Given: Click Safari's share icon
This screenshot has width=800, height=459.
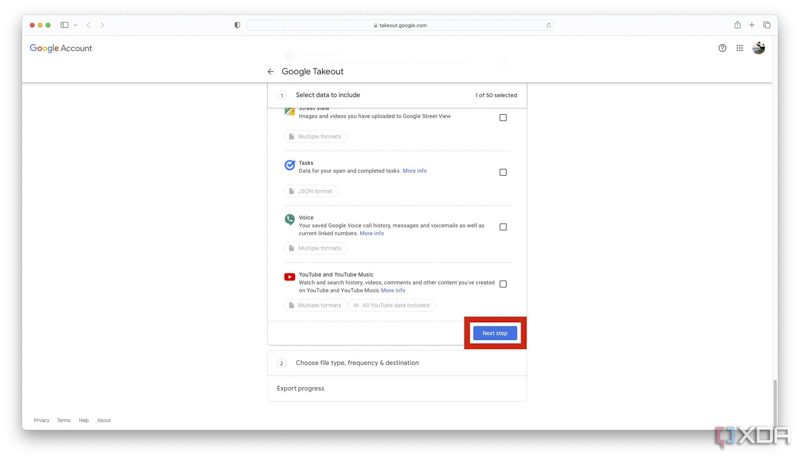Looking at the screenshot, I should click(737, 25).
